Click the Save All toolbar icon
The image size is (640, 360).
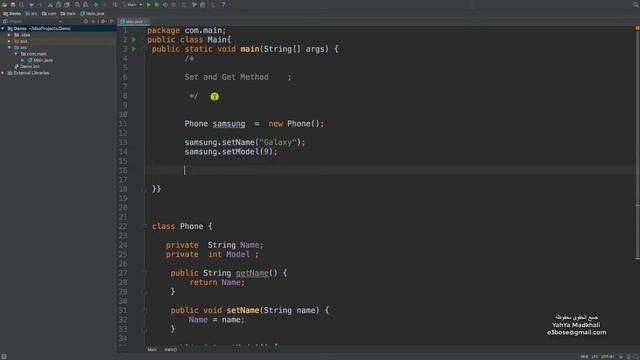click(x=13, y=4)
